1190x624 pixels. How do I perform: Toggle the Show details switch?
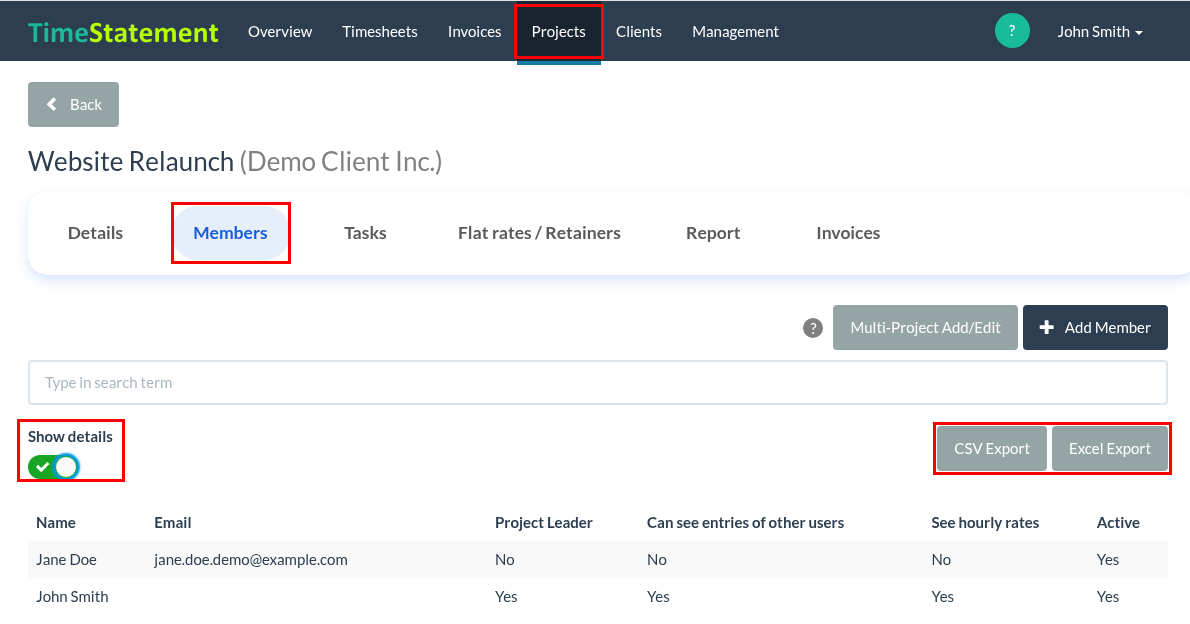point(54,467)
